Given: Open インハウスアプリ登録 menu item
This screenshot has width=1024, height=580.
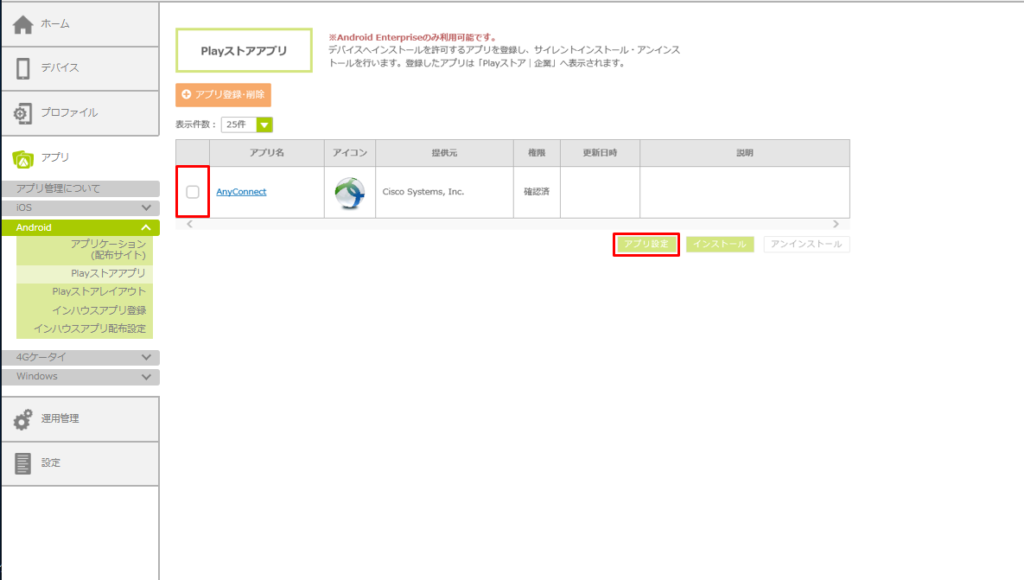Looking at the screenshot, I should click(98, 310).
